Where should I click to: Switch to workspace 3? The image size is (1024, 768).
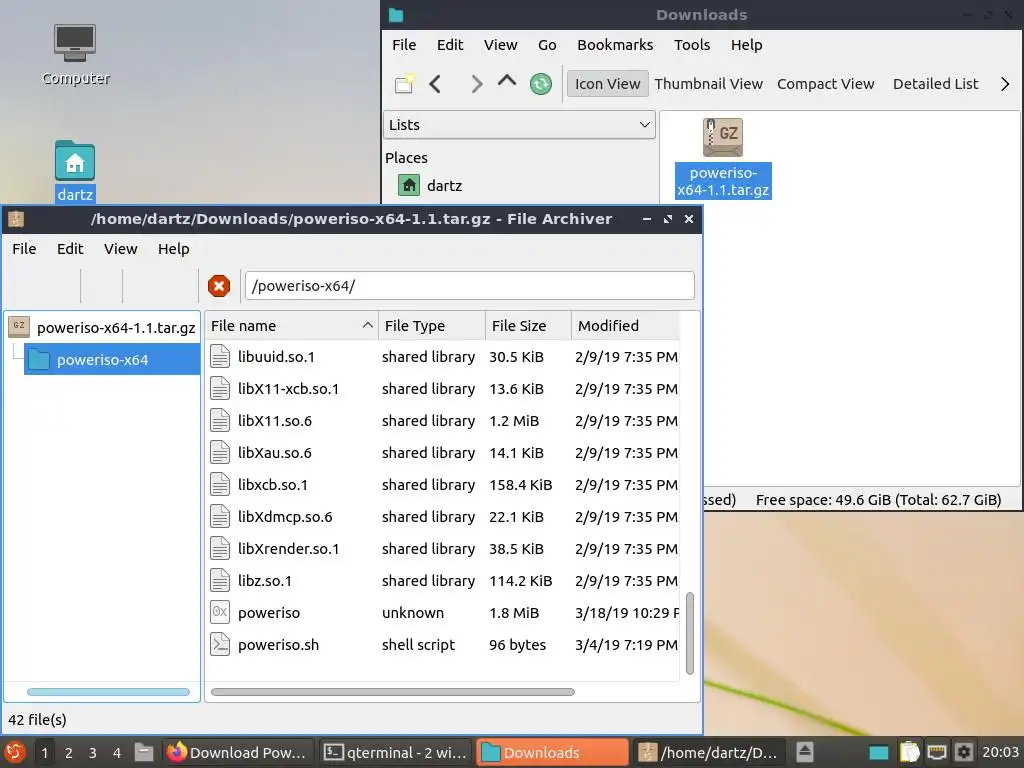point(93,753)
